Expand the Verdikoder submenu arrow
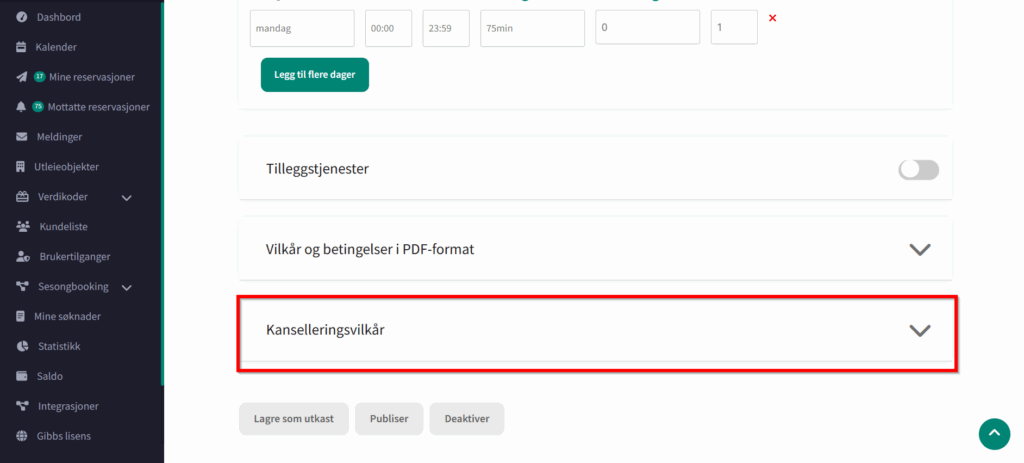Viewport: 1024px width, 463px height. [127, 198]
